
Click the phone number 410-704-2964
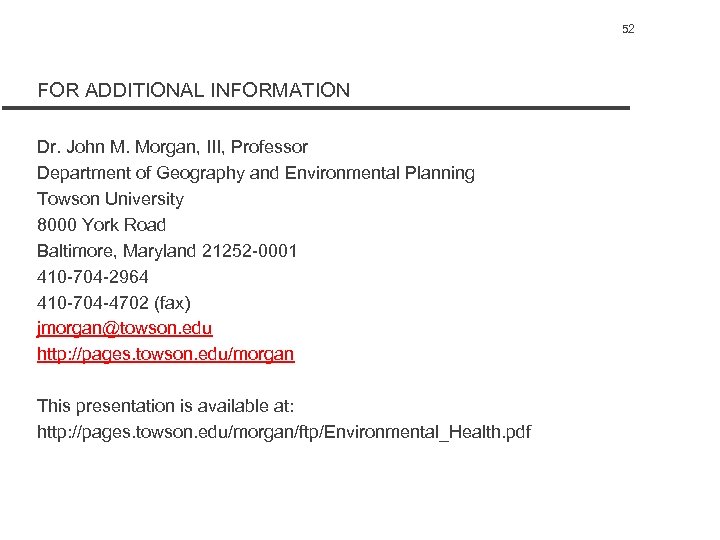pyautogui.click(x=93, y=276)
